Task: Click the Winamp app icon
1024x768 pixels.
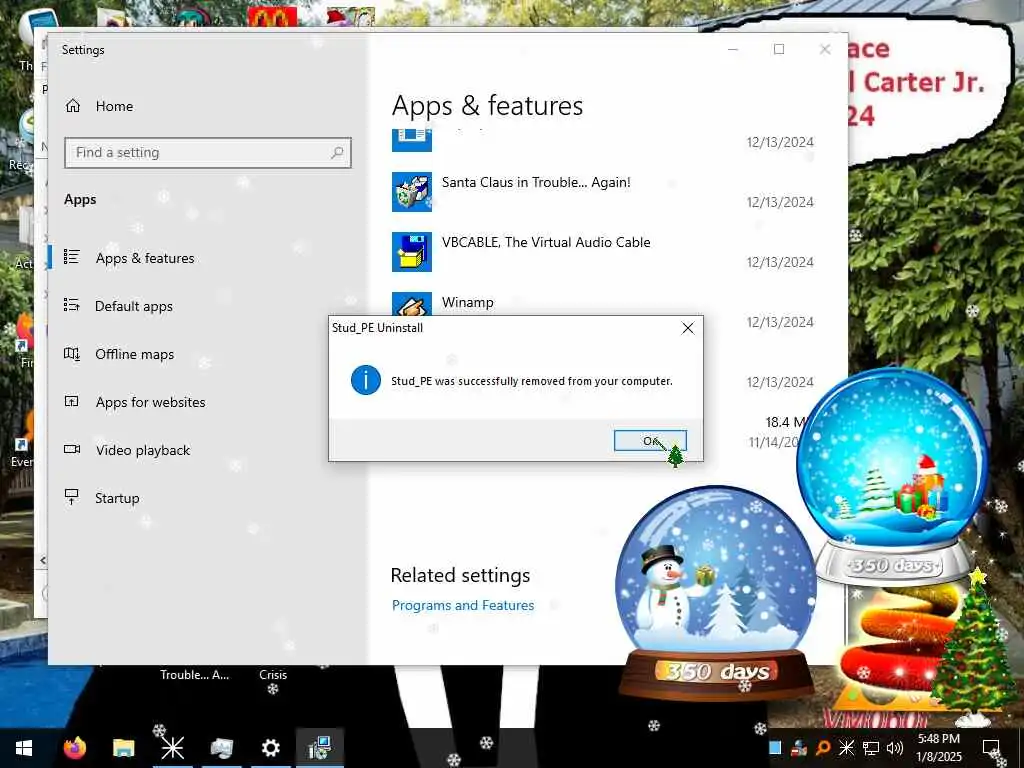Action: pyautogui.click(x=411, y=304)
